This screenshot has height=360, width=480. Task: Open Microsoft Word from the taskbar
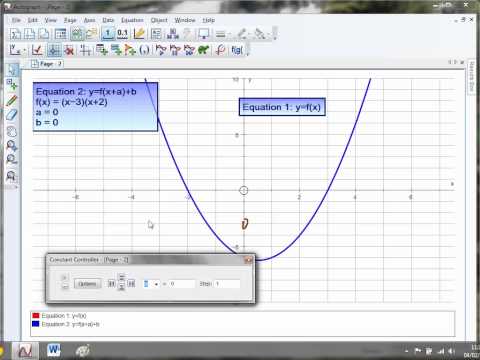(54, 350)
